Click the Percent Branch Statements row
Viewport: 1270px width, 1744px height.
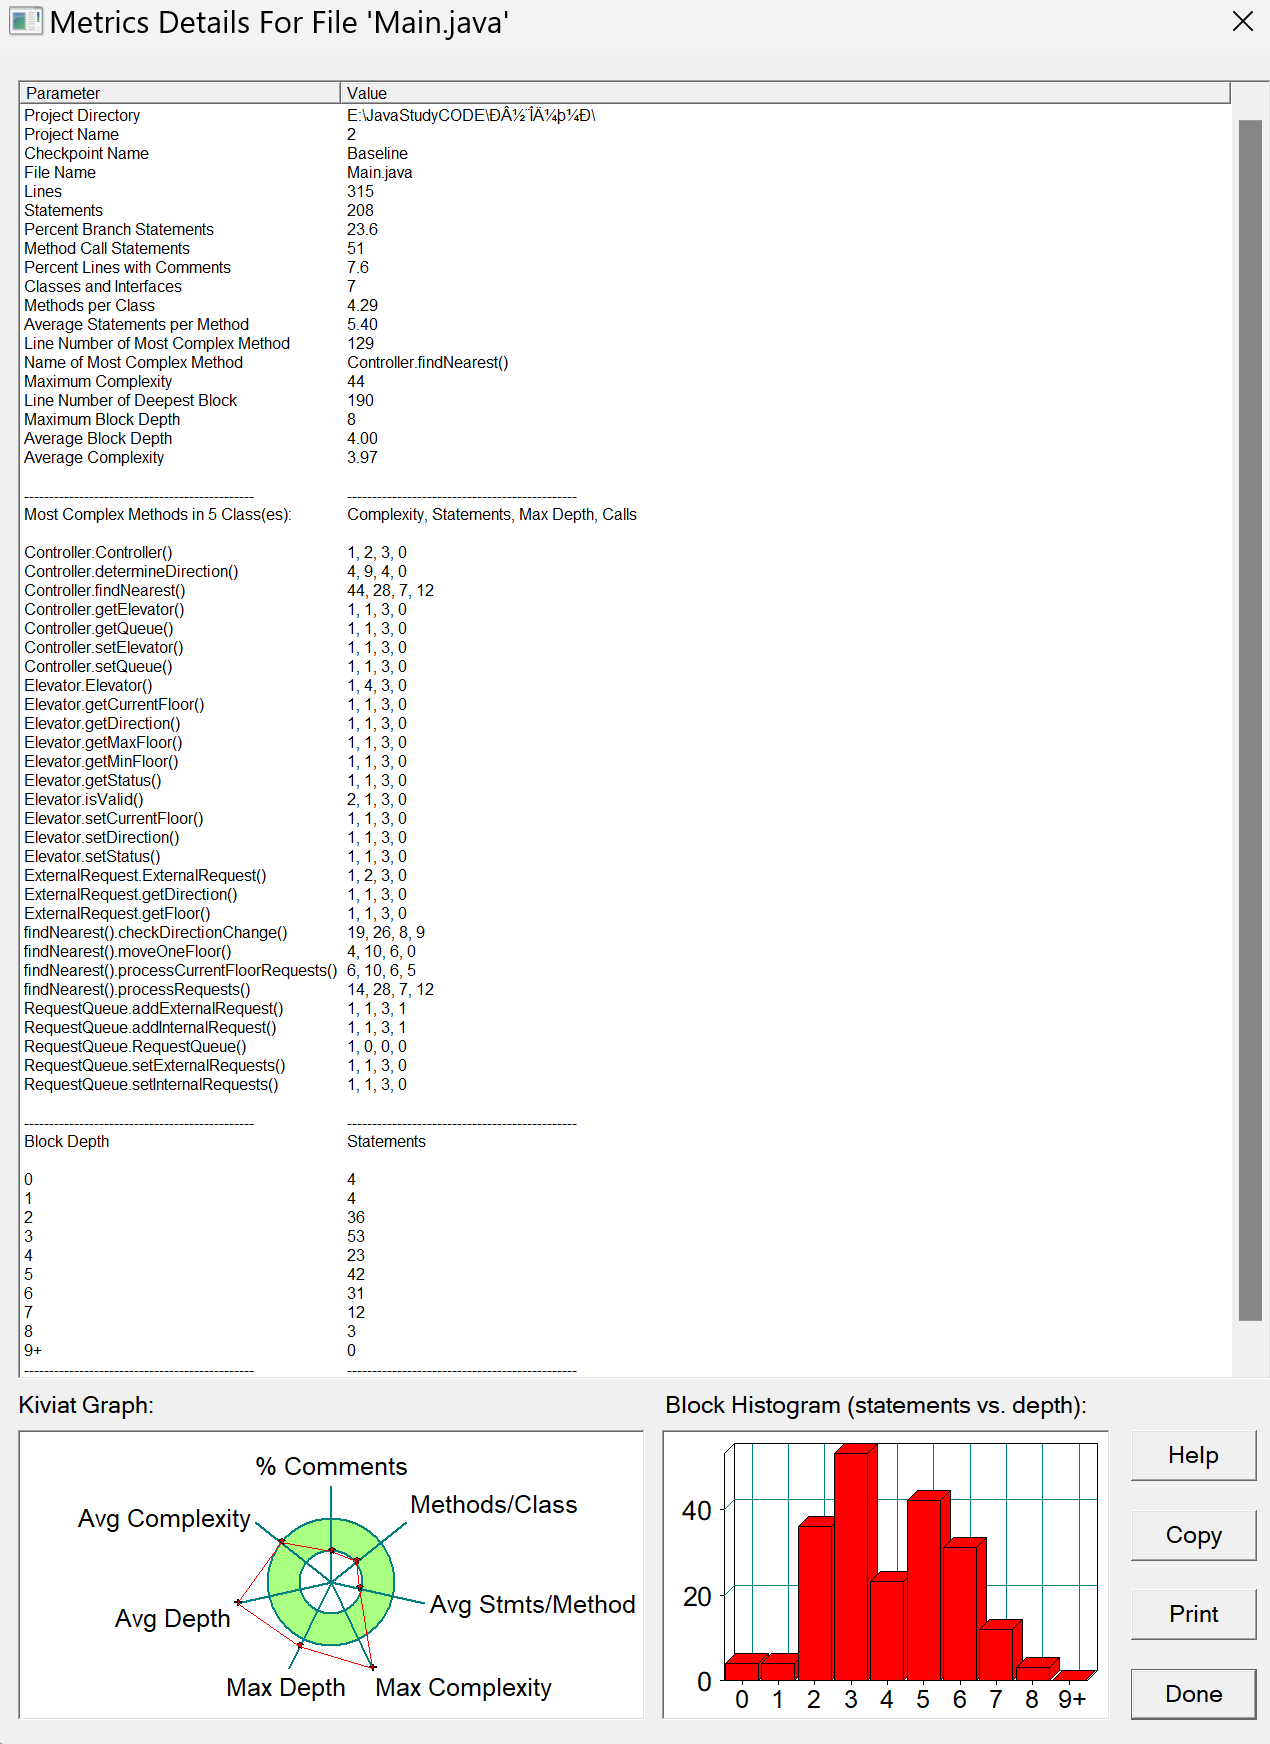(625, 230)
